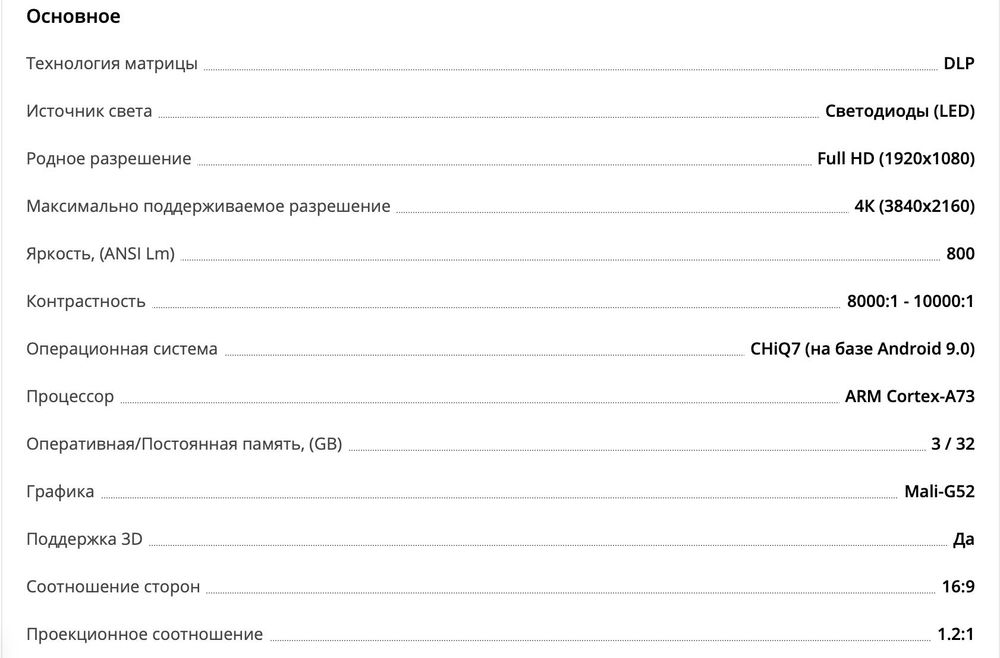Click the "Операционная система" label
Viewport: 1000px width, 658px height.
click(121, 349)
